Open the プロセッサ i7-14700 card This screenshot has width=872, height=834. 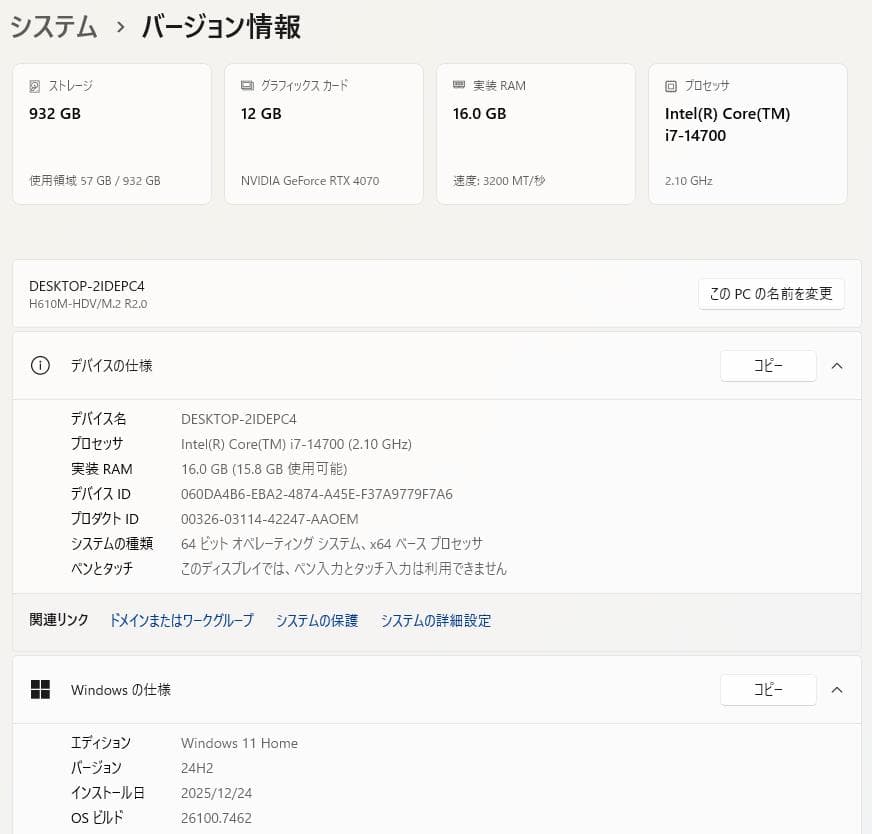[748, 134]
